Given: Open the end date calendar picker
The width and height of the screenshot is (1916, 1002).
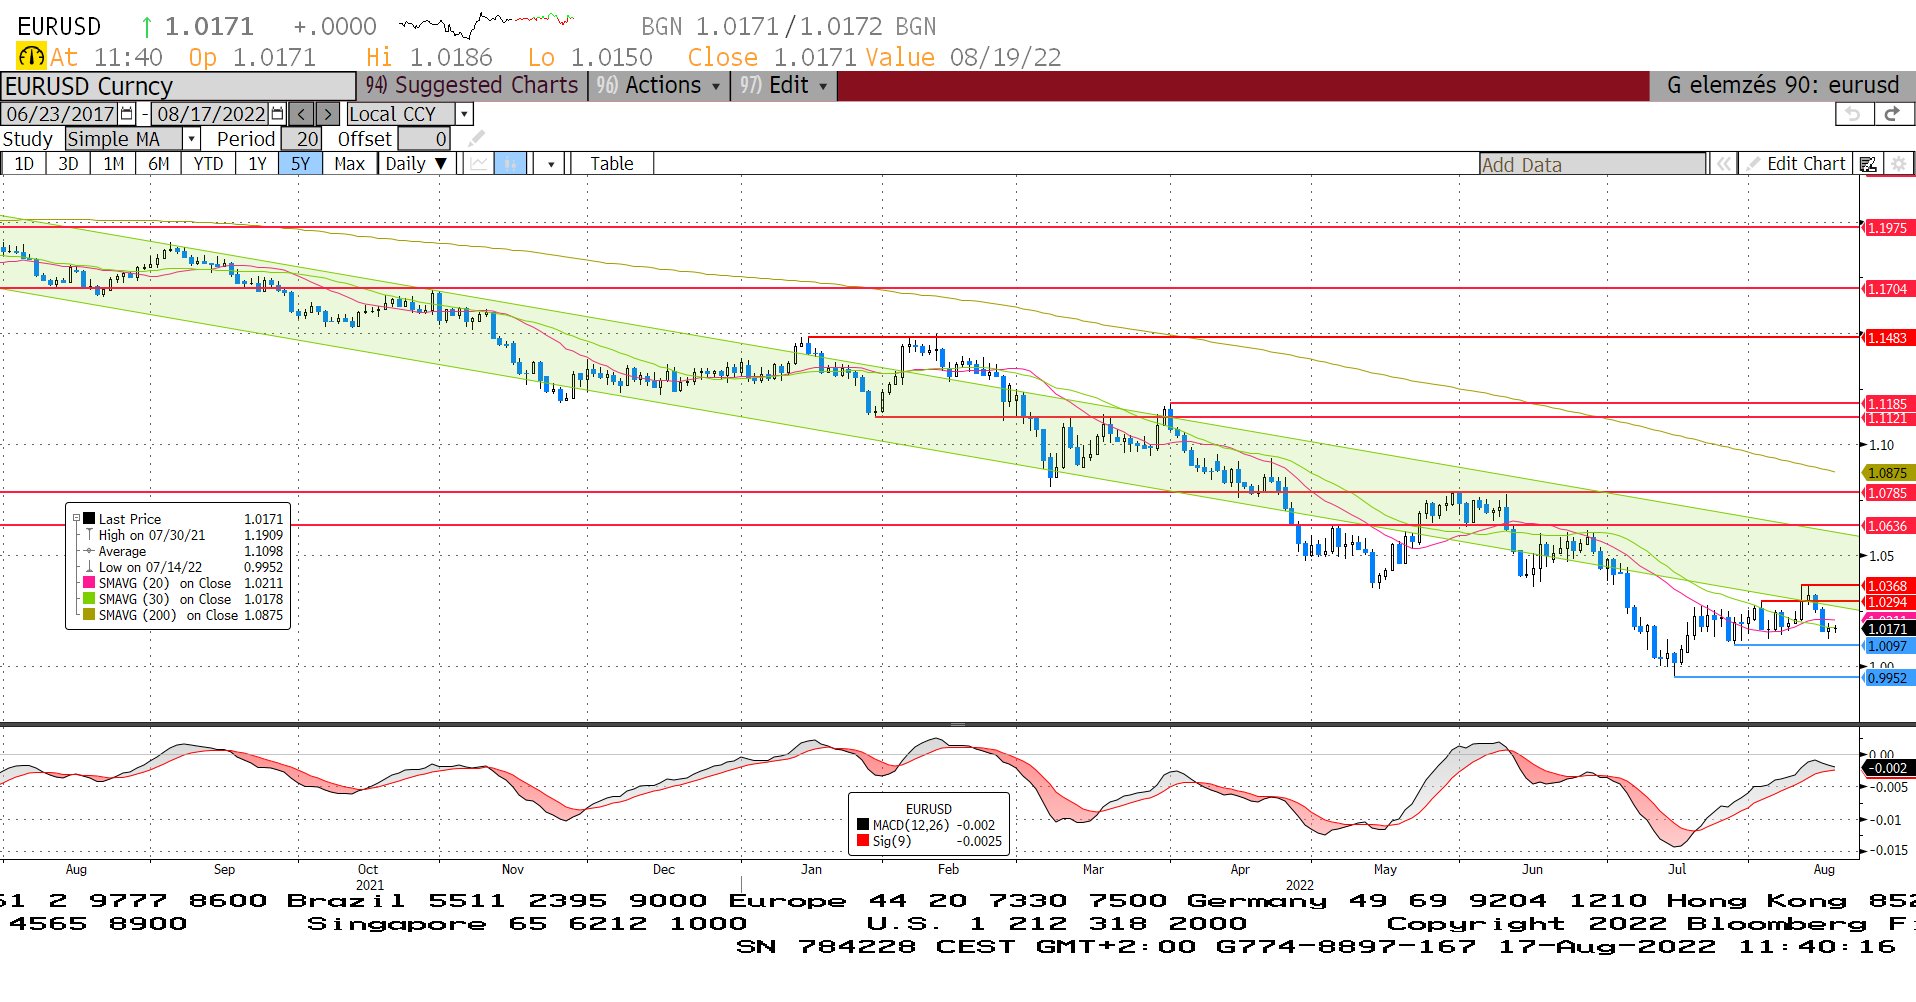Looking at the screenshot, I should [x=277, y=114].
